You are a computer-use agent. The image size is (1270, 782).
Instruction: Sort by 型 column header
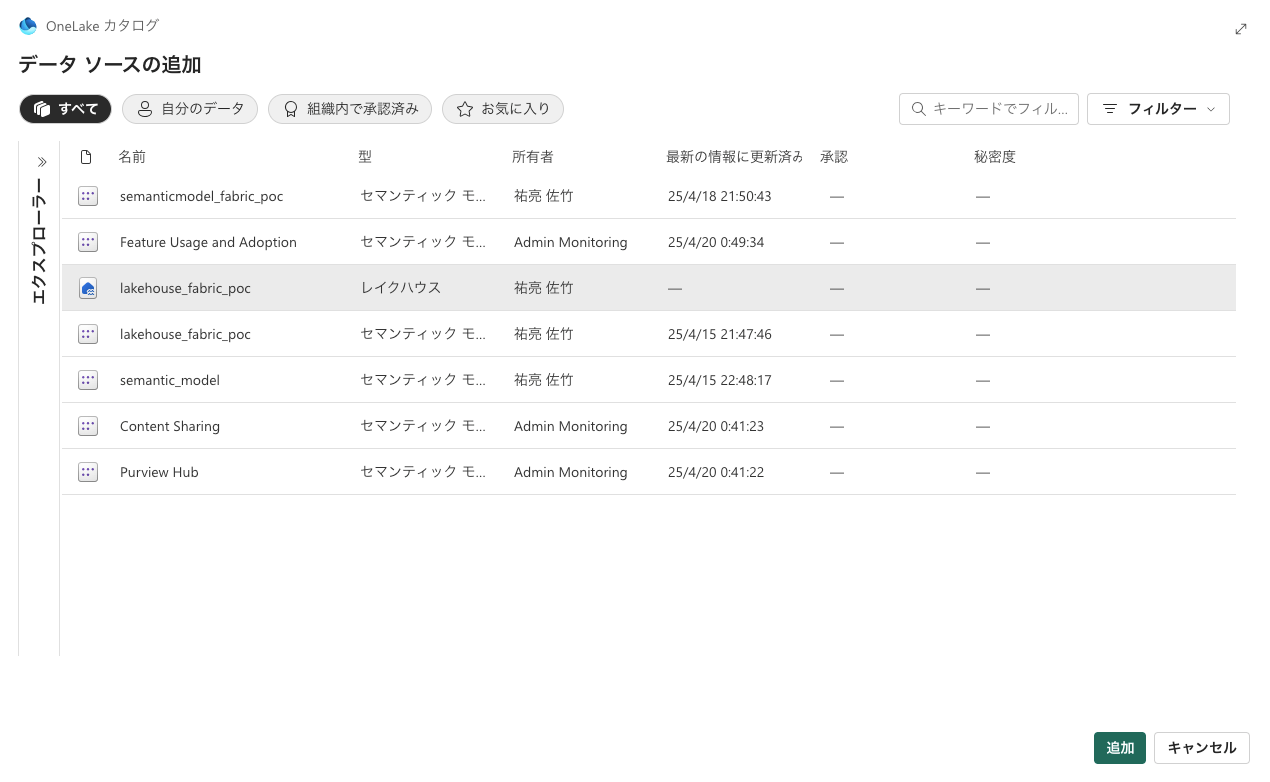point(365,157)
